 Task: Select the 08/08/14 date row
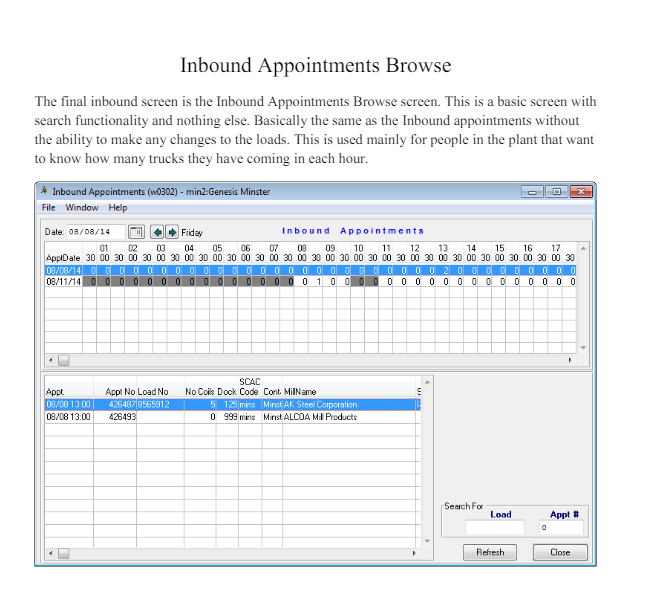coord(310,271)
